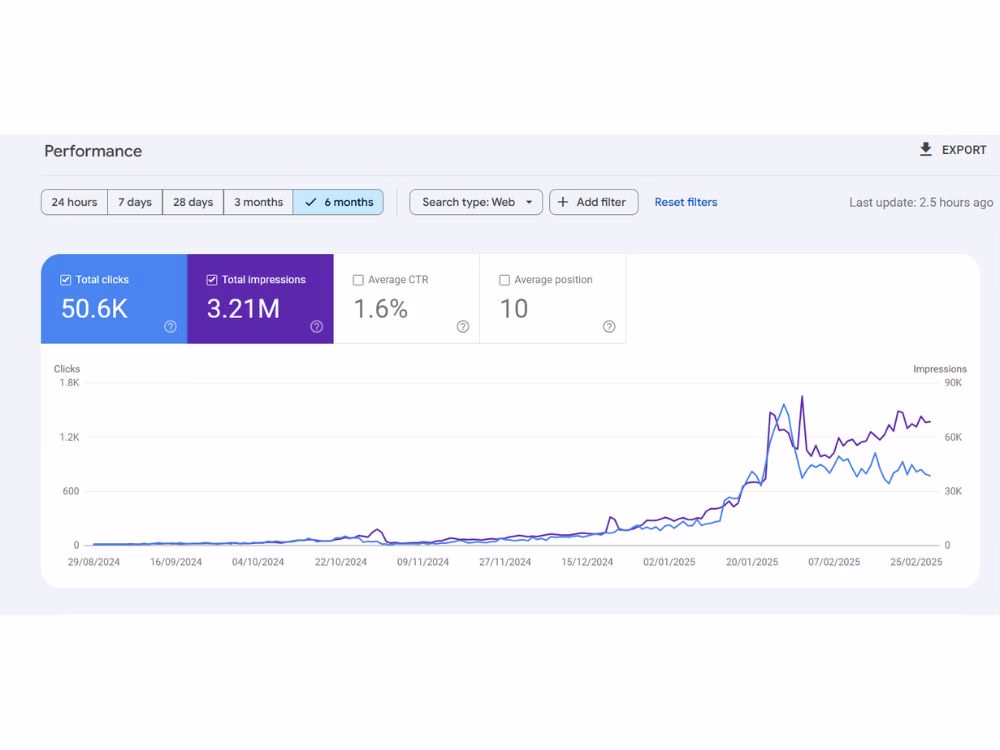1000x750 pixels.
Task: Click the Export download icon
Action: point(926,150)
